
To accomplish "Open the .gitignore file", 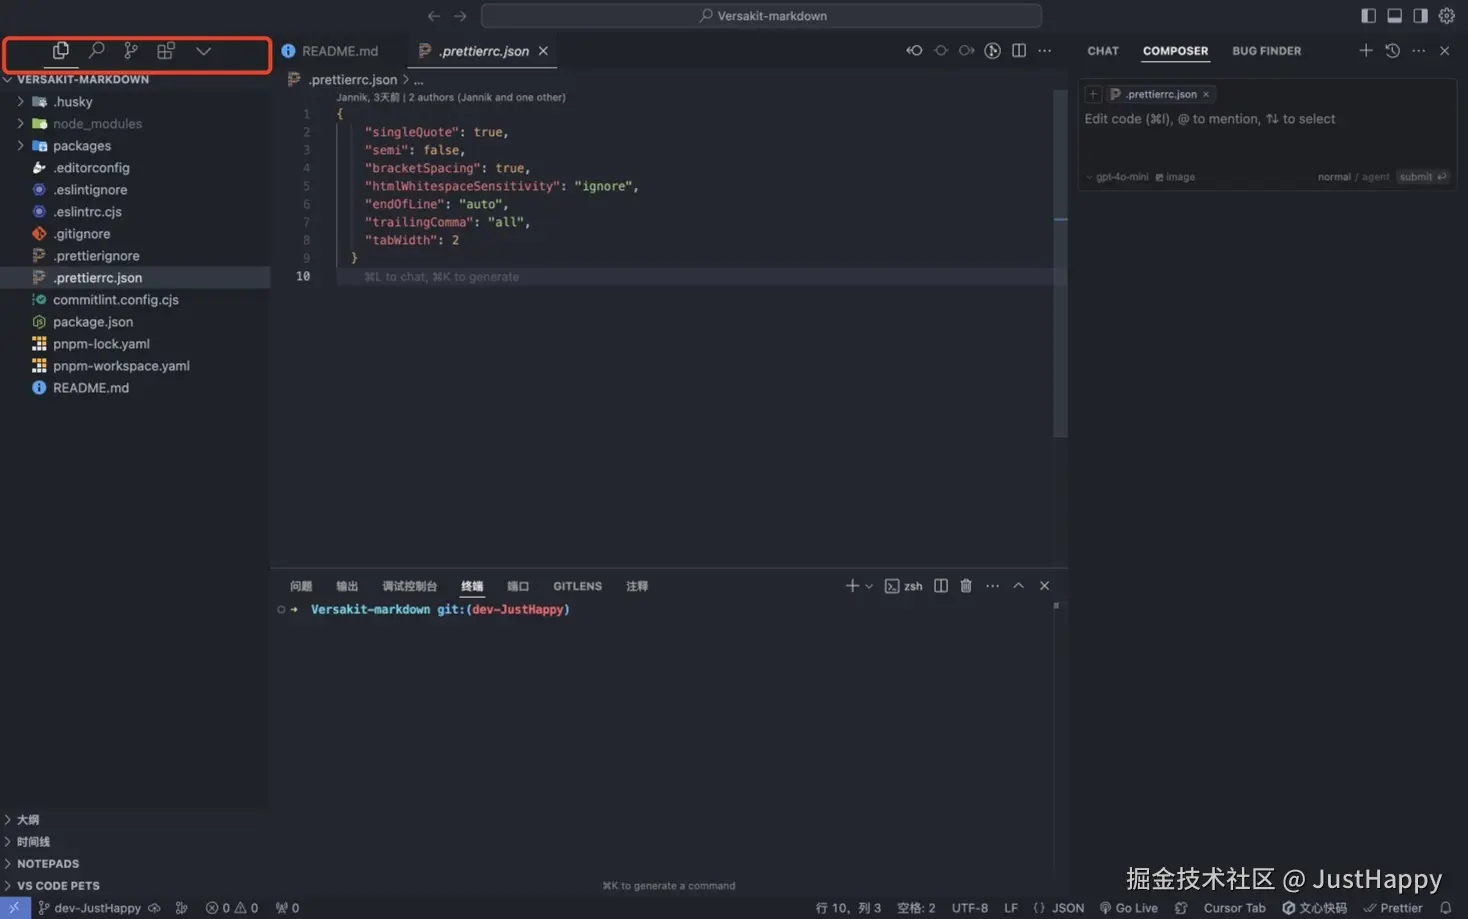I will click(135, 234).
